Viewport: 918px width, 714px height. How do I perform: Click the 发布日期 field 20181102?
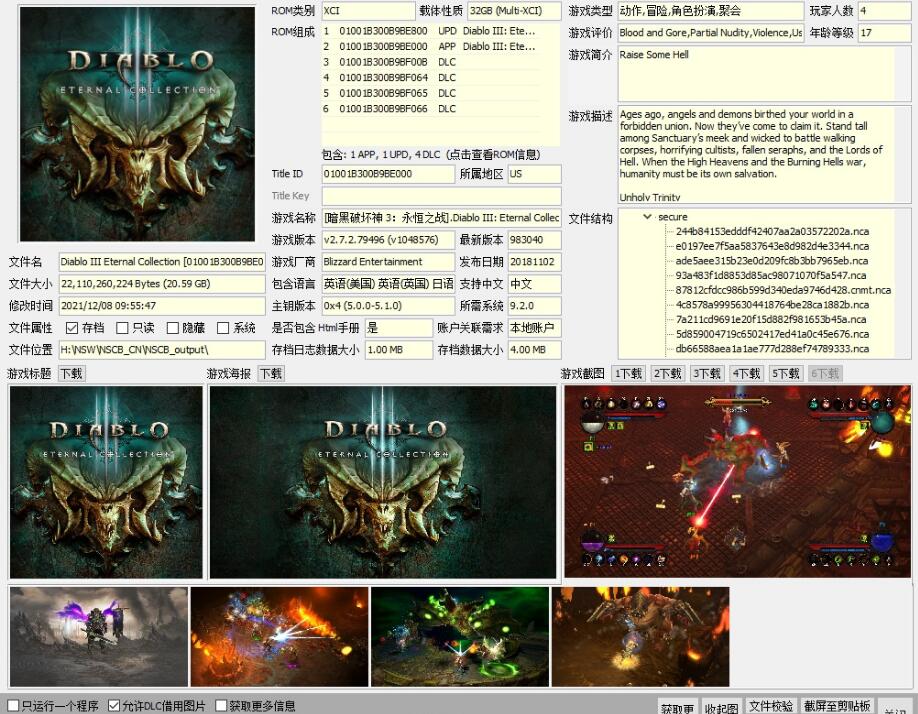(x=534, y=262)
